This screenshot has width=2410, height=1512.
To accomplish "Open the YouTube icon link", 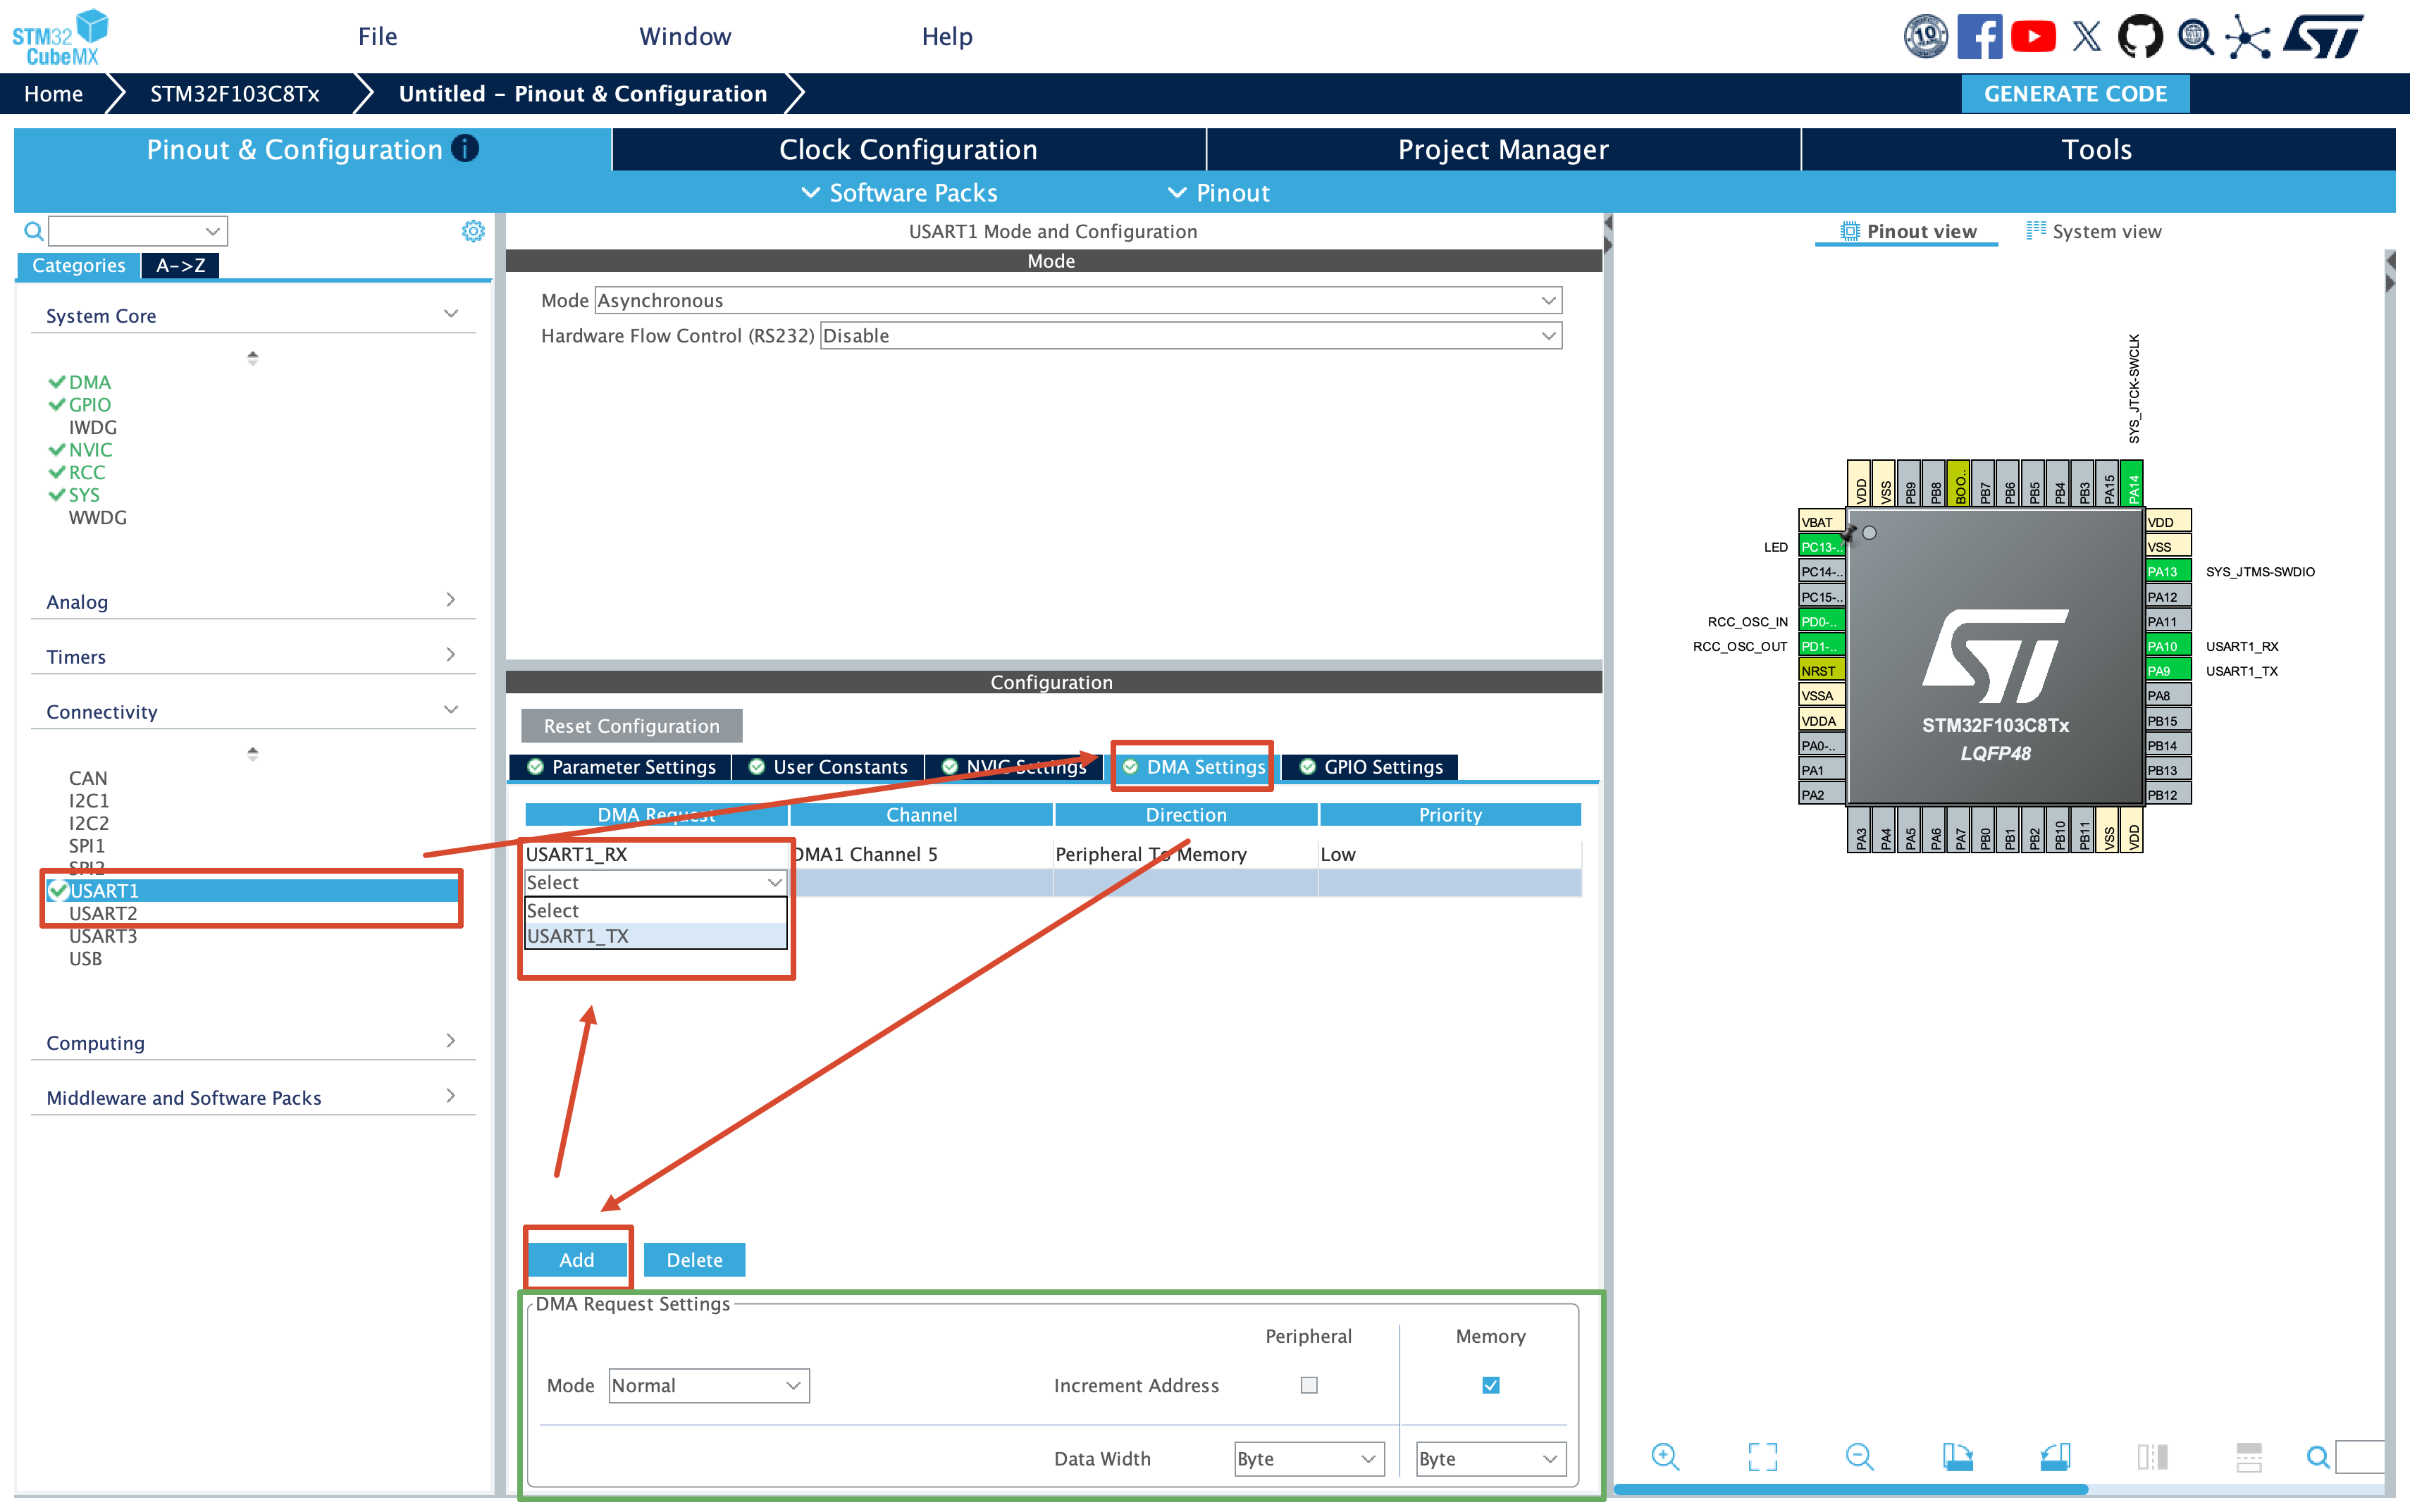I will (x=2033, y=37).
